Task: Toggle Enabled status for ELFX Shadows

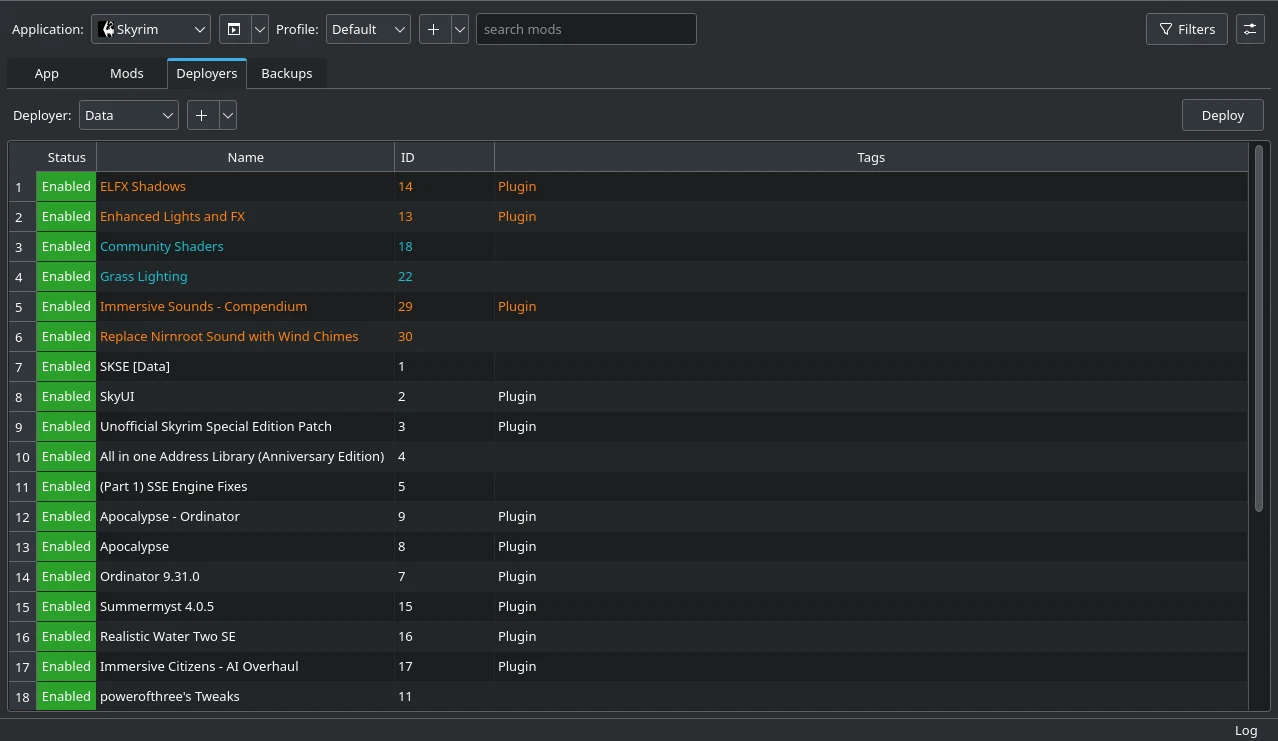Action: tap(66, 186)
